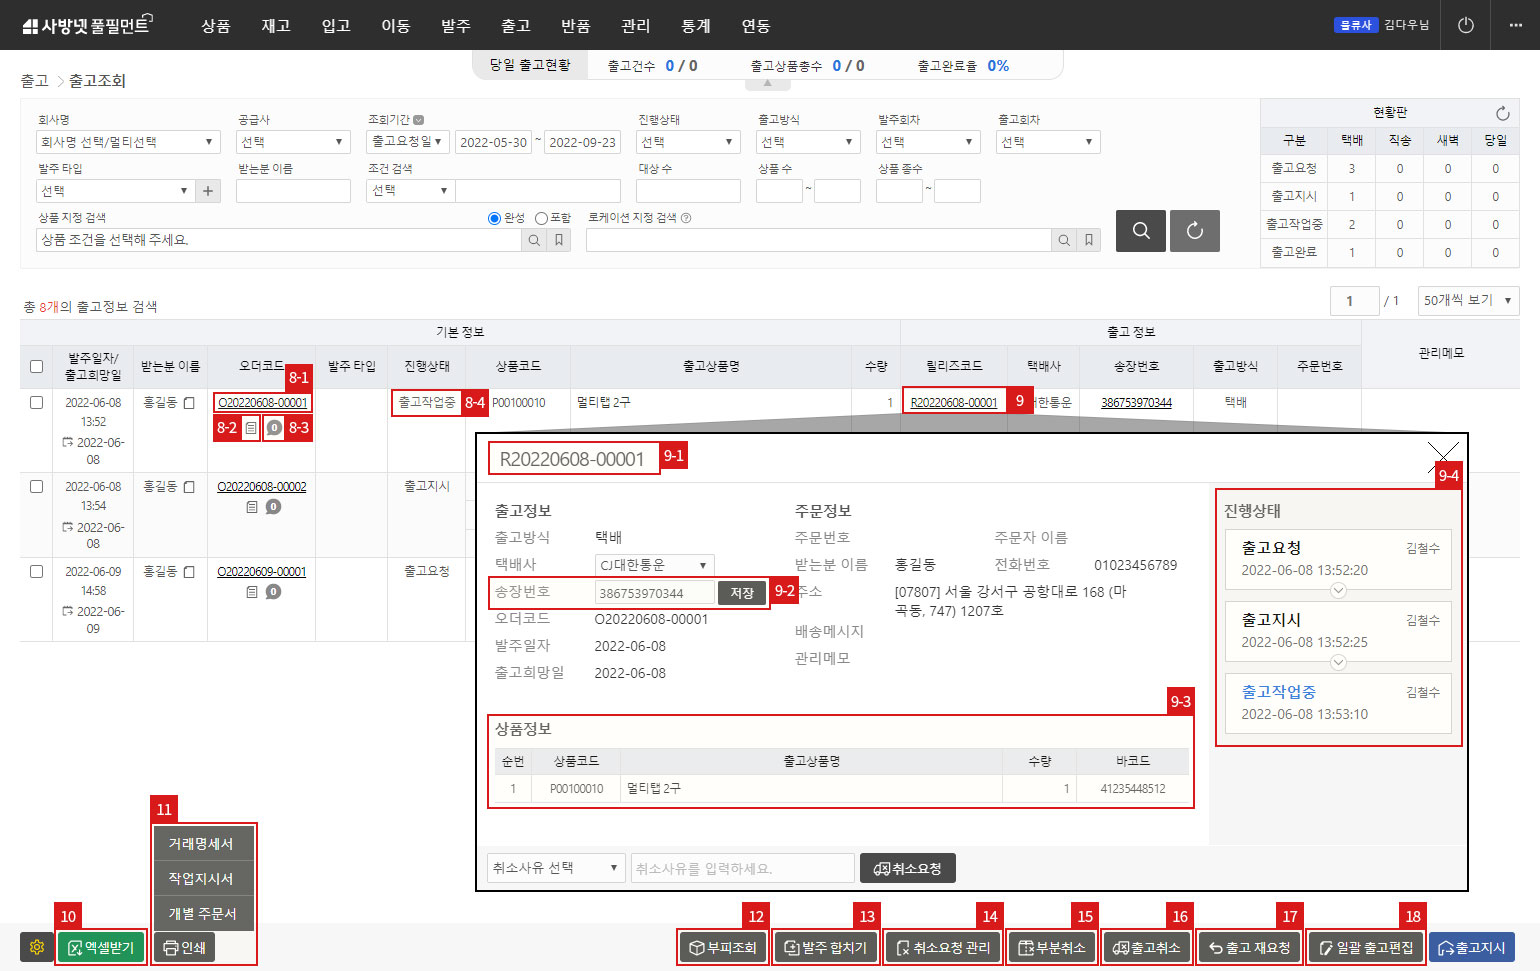The image size is (1540, 971).
Task: Enable the 포함 radio option
Action: pos(541,217)
